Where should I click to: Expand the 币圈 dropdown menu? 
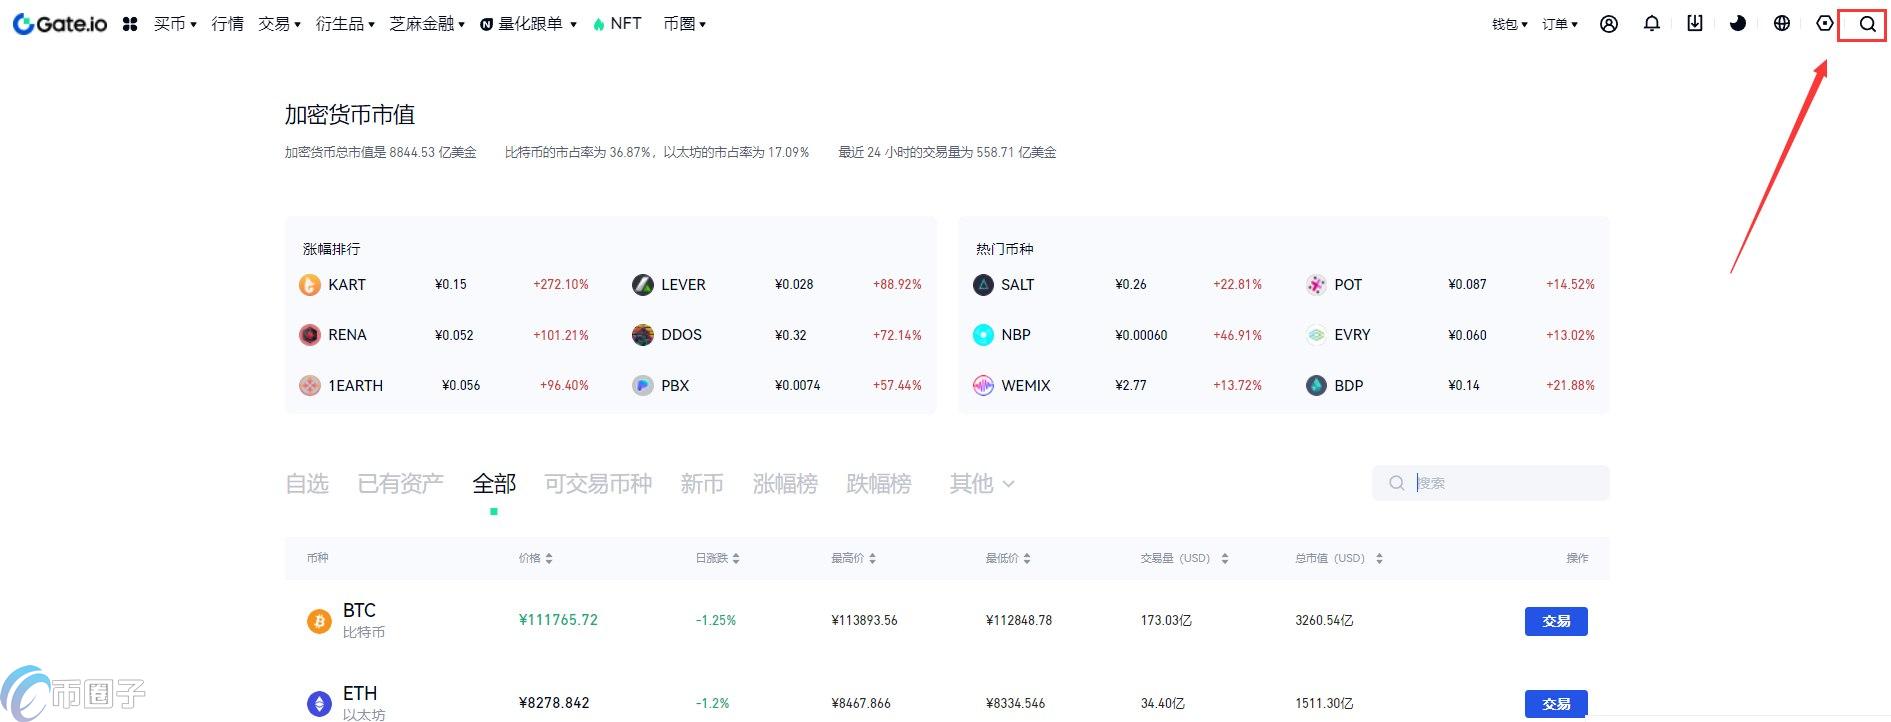pyautogui.click(x=684, y=24)
